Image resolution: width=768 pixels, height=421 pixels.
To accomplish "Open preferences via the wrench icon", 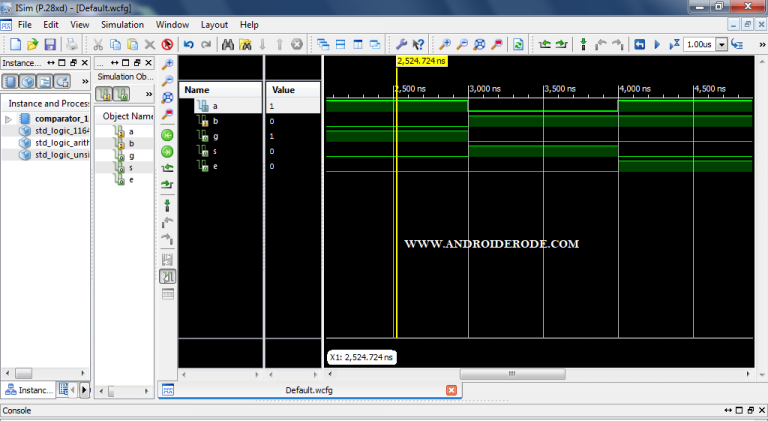I will [x=401, y=45].
